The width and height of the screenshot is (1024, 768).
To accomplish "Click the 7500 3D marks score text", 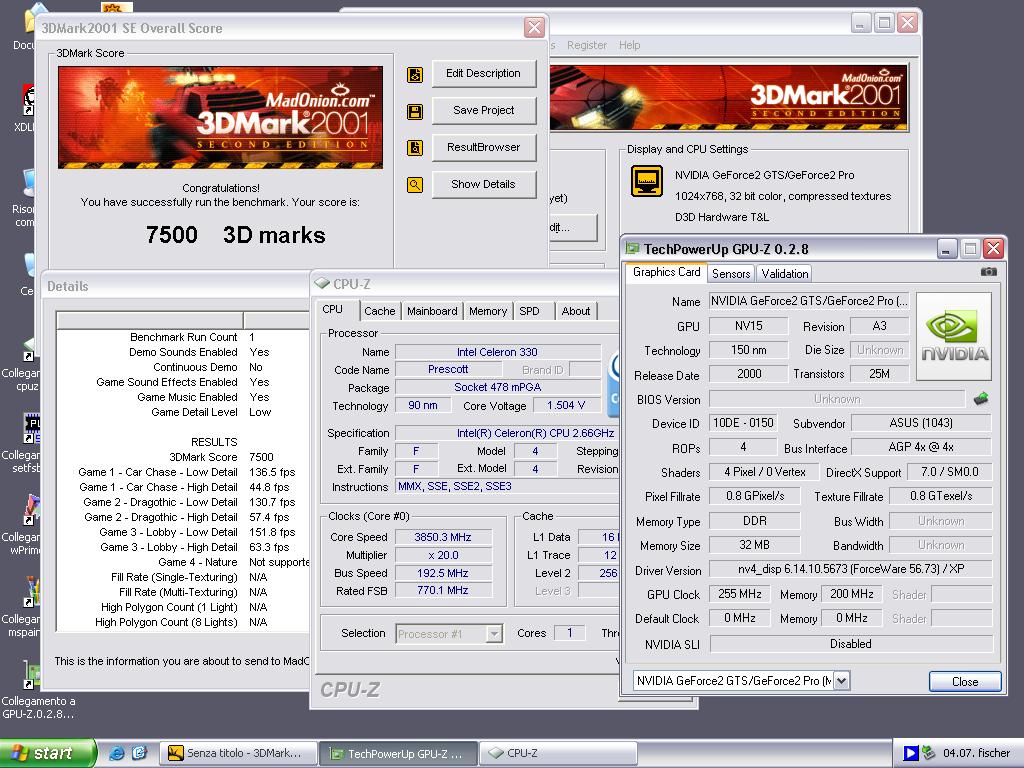I will click(x=235, y=234).
